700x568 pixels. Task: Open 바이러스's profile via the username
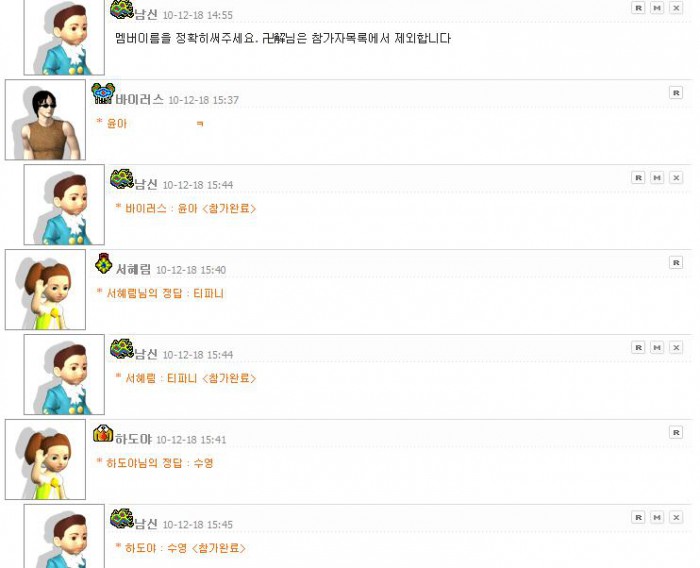pos(139,100)
